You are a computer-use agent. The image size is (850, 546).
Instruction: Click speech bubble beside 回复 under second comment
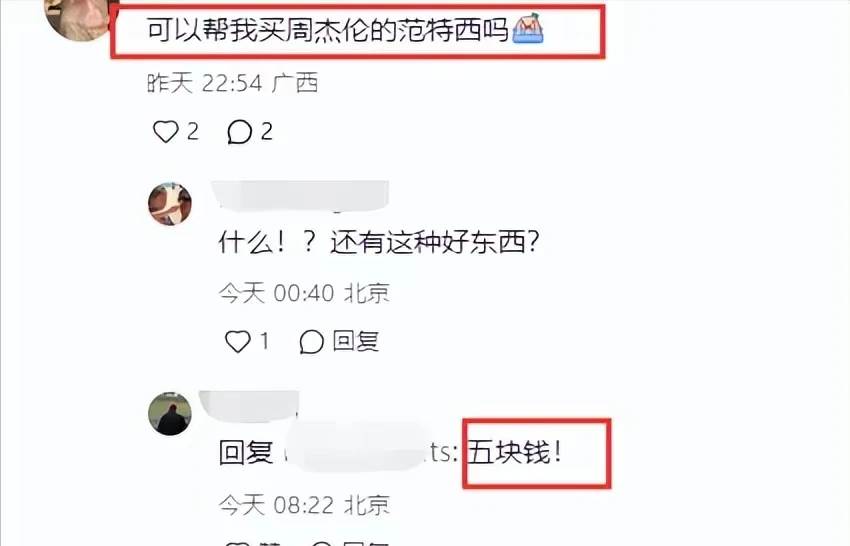tap(311, 342)
